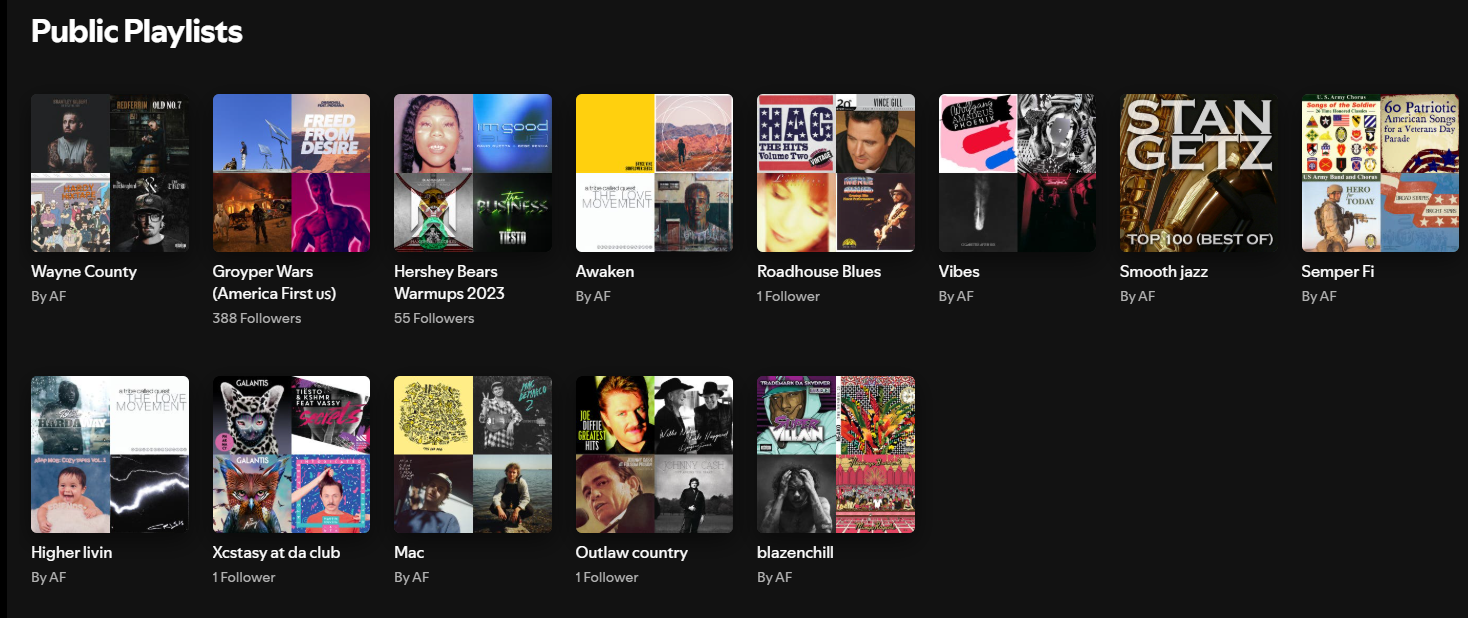Open the Xcstasy at da club cover
The width and height of the screenshot is (1468, 618).
tap(291, 454)
